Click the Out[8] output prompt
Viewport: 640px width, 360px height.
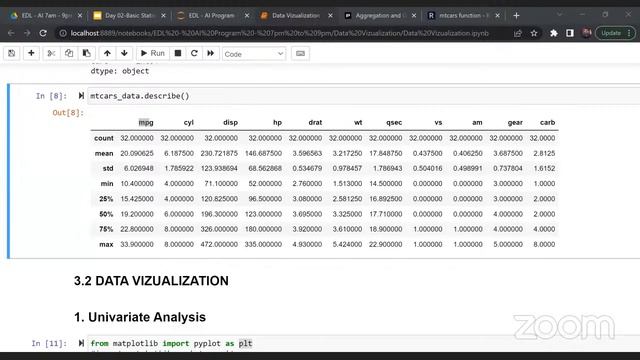[x=68, y=113]
